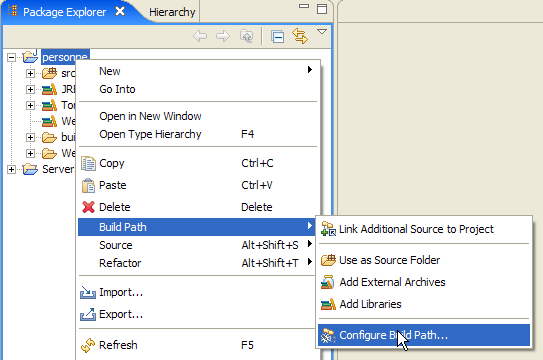Click the Link Additional Source icon
The height and width of the screenshot is (360, 543).
click(x=328, y=229)
